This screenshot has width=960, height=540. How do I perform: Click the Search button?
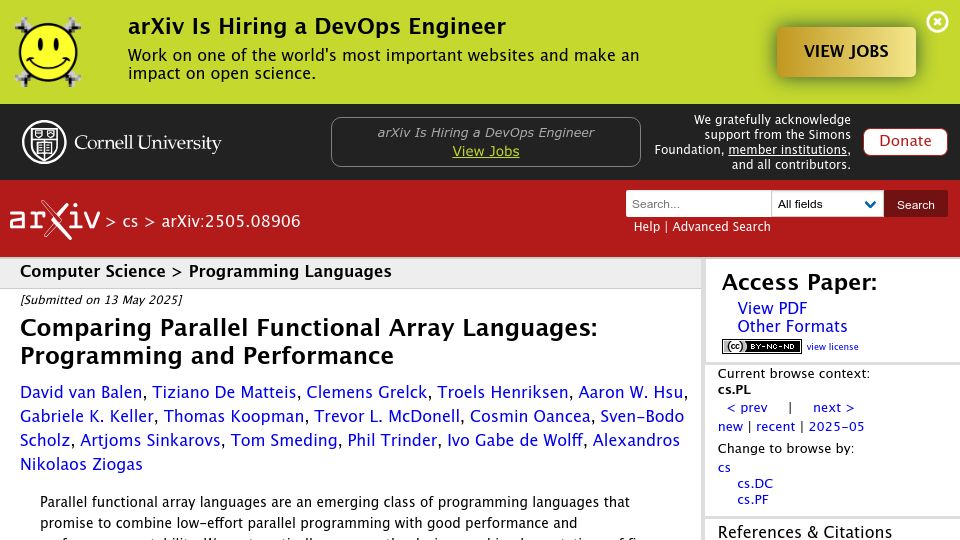pos(915,204)
